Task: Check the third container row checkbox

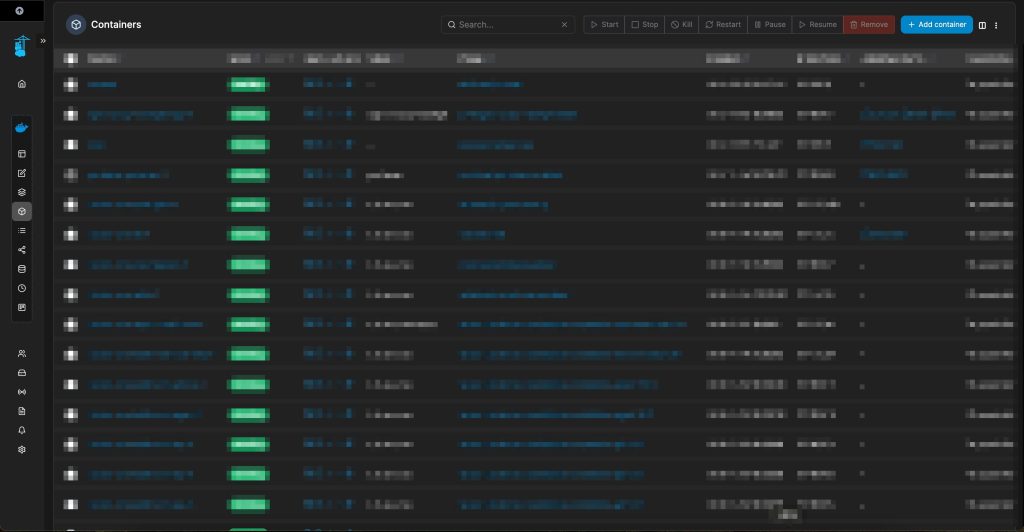Action: [x=71, y=145]
